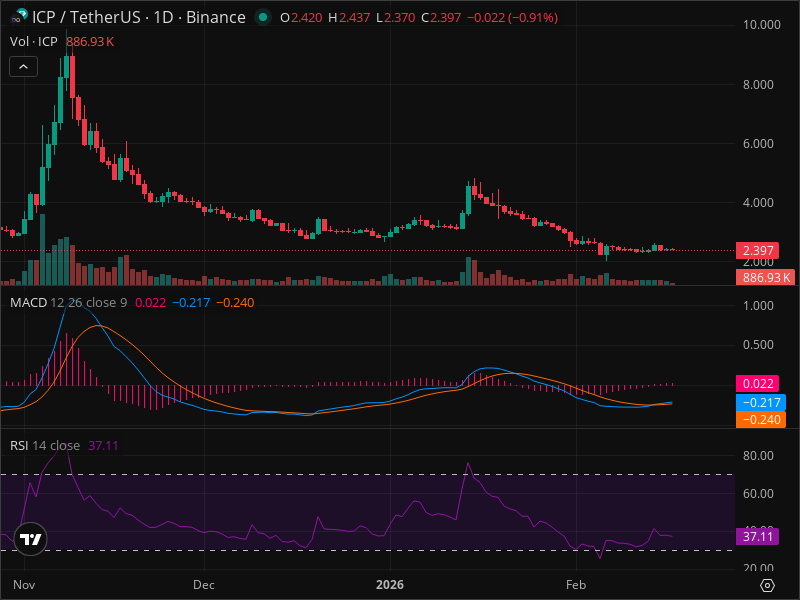Click the TradingView logo badge
The image size is (800, 600).
(31, 539)
